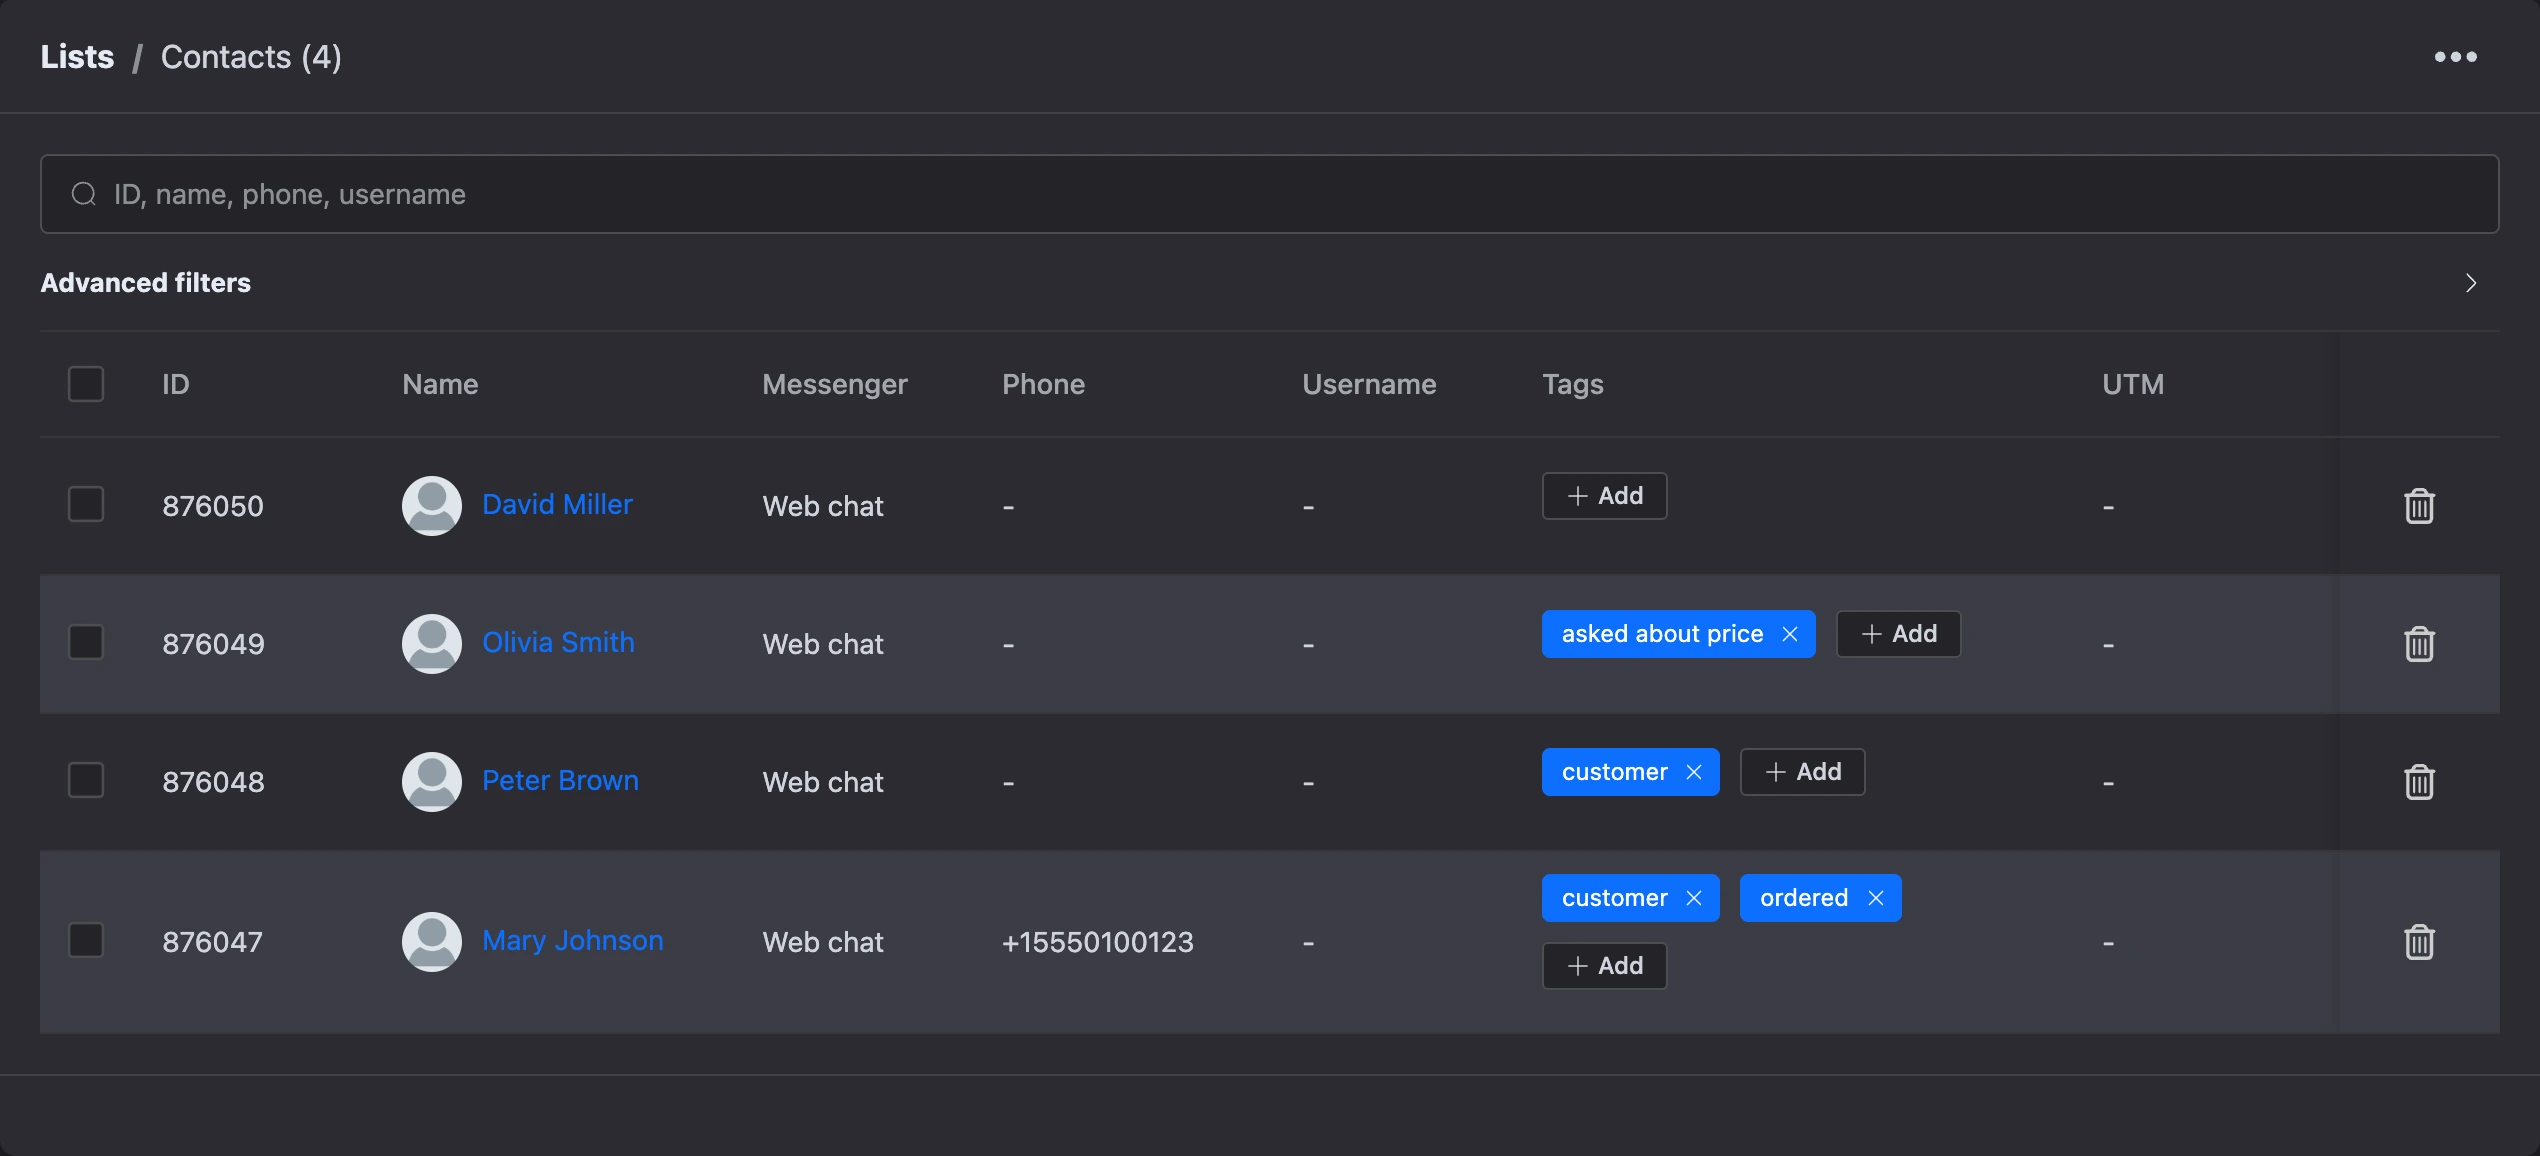Delete Mary Johnson contact with trash icon
2540x1156 pixels.
click(x=2419, y=942)
